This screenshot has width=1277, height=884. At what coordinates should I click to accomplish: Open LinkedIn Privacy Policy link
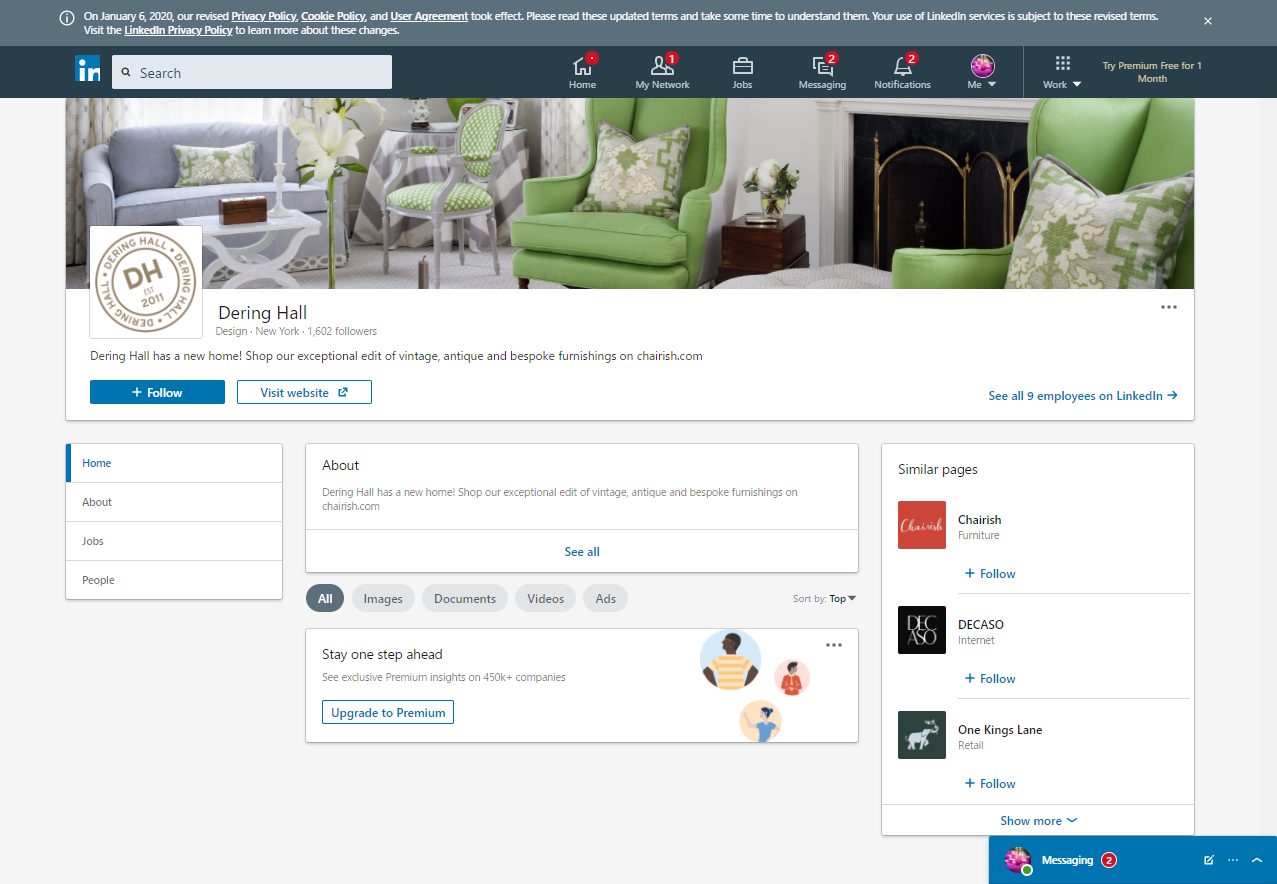click(x=178, y=30)
